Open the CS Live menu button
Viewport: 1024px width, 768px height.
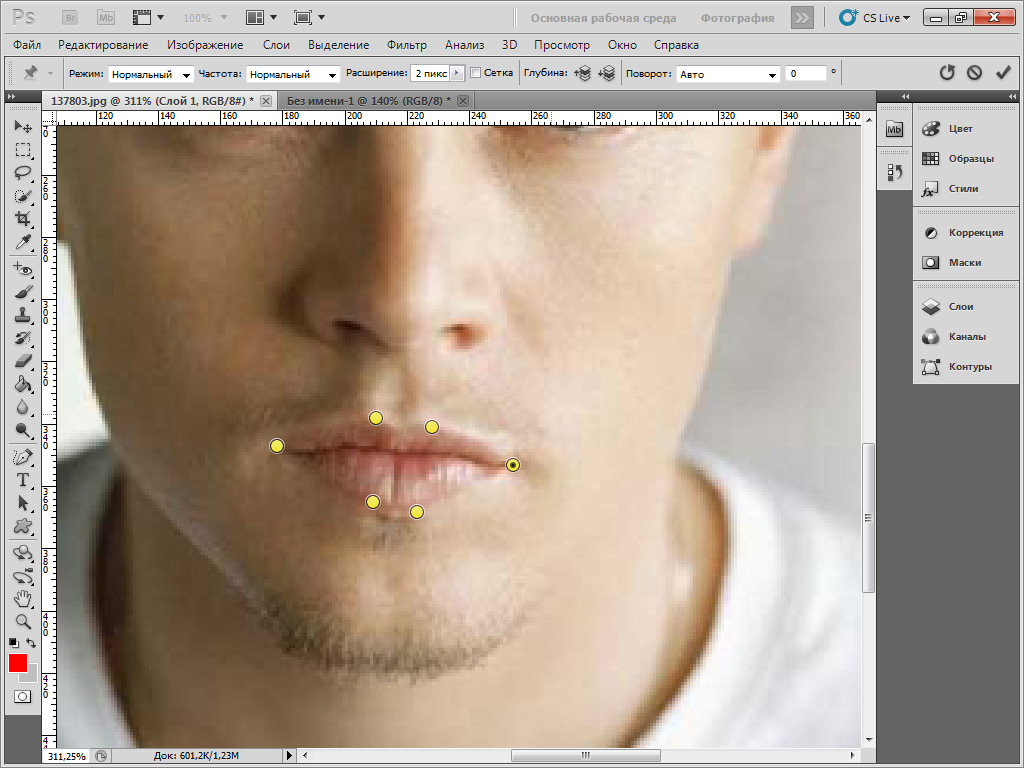(x=874, y=18)
